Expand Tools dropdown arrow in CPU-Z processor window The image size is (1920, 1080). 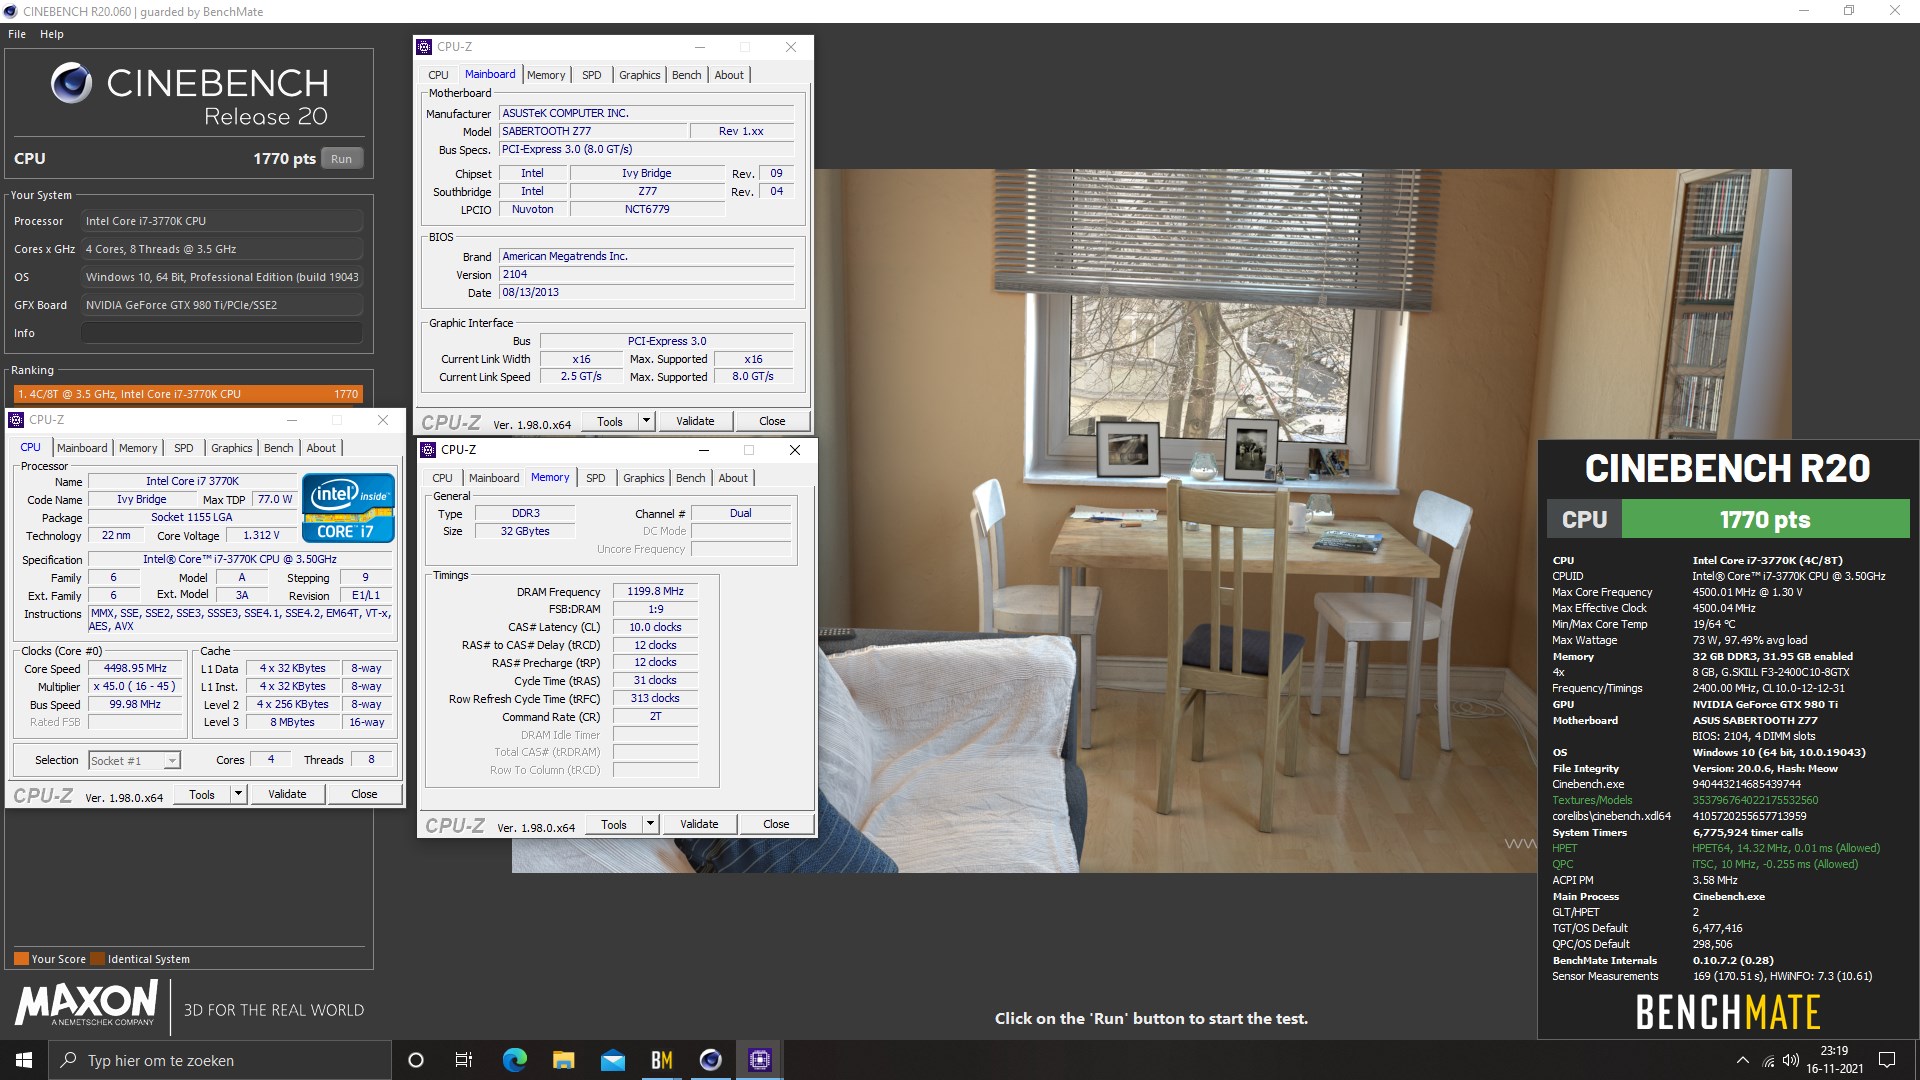238,794
